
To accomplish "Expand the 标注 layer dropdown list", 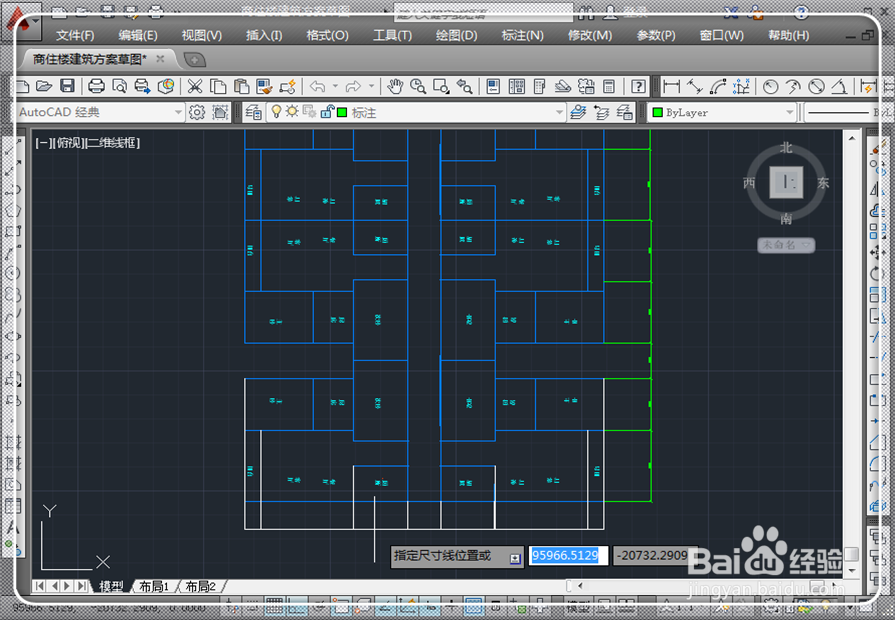I will [559, 112].
